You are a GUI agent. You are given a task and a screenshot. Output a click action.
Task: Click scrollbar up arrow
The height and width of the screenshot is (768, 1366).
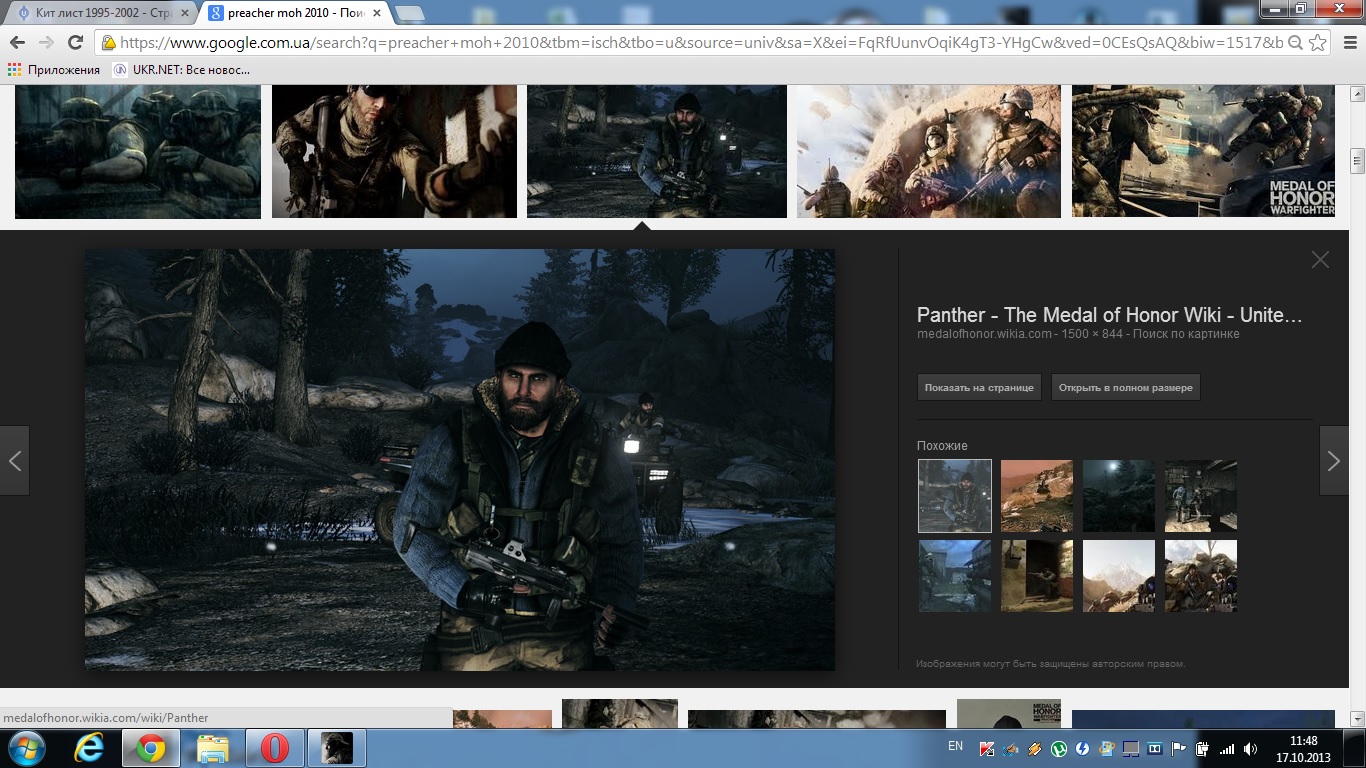coord(1357,93)
